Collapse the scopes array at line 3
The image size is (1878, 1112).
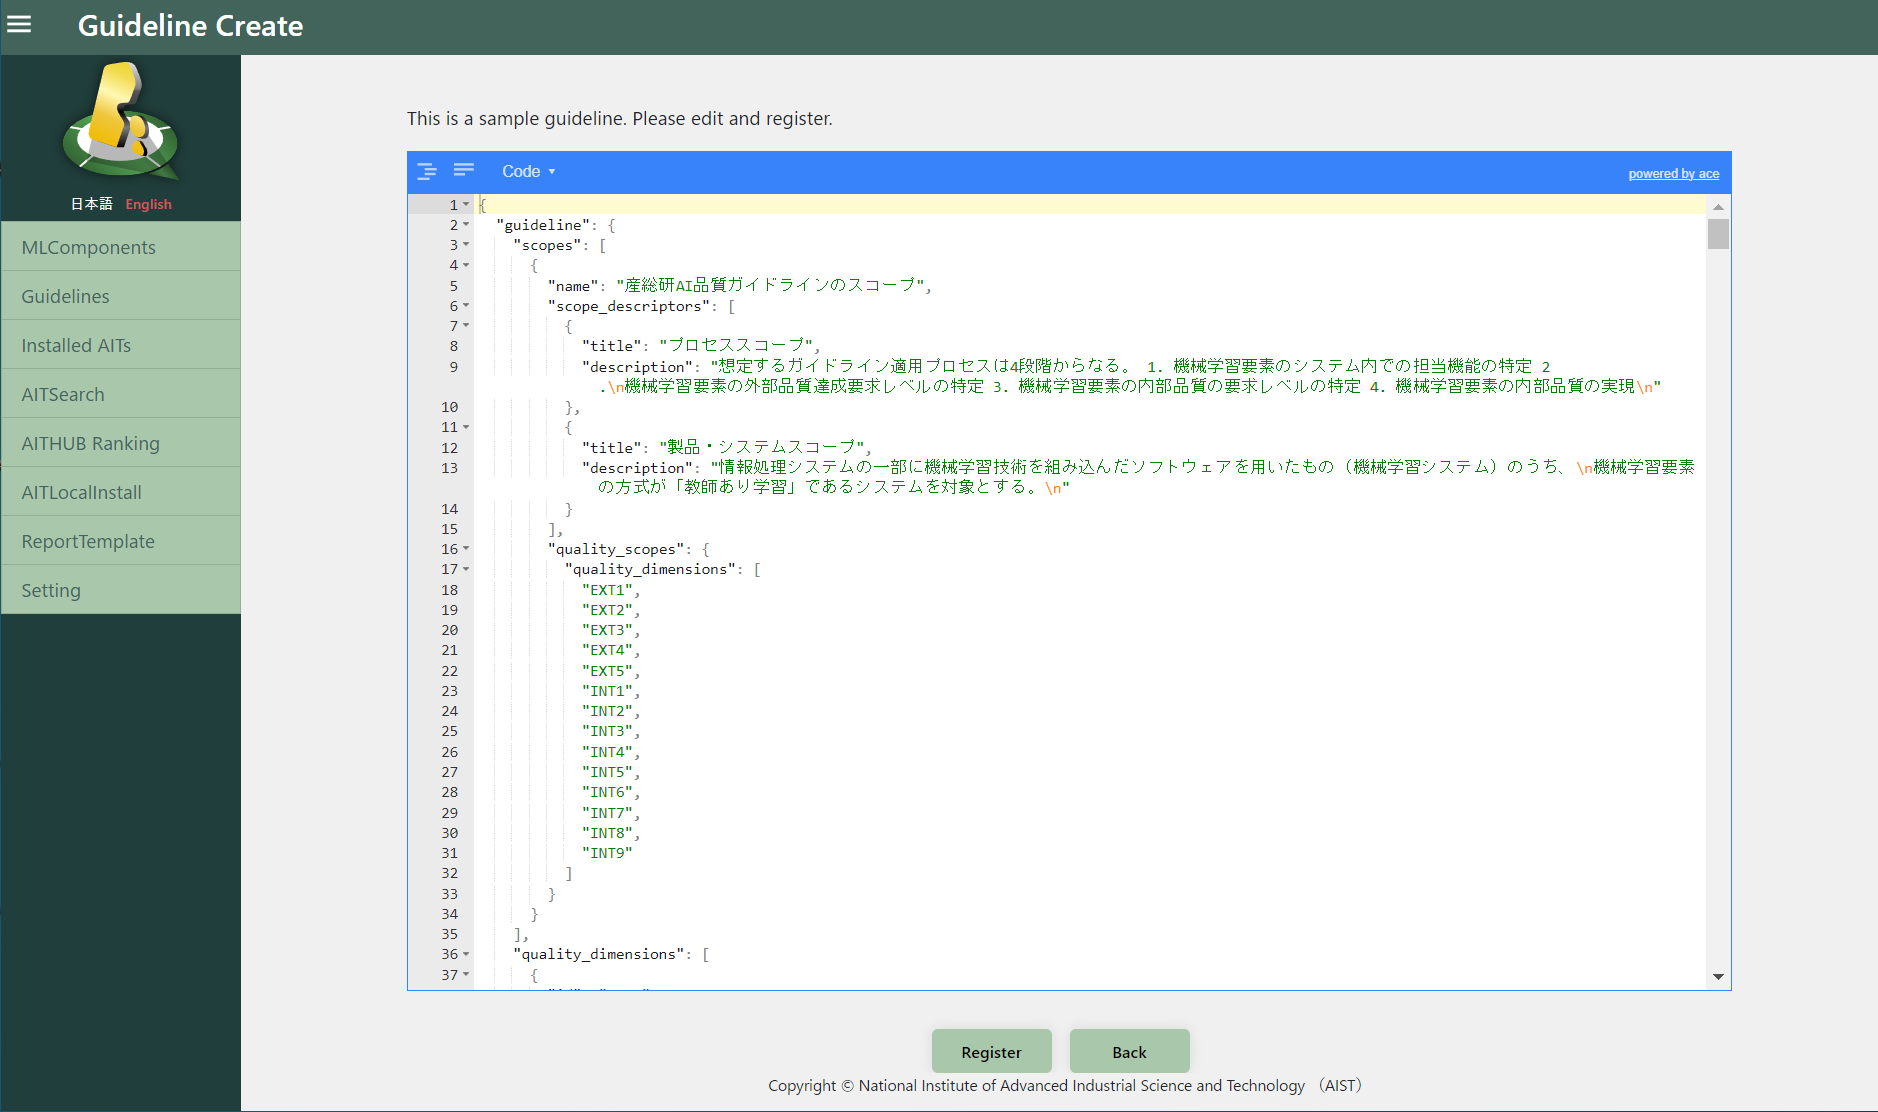(x=466, y=245)
